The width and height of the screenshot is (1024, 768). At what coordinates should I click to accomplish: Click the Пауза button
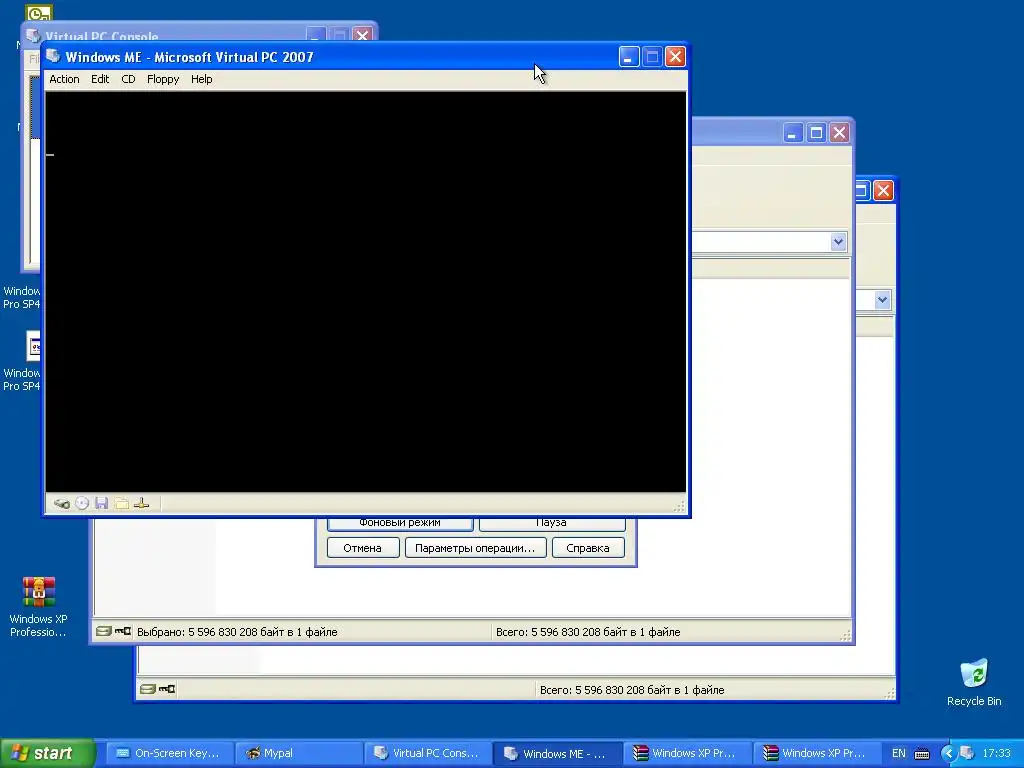(552, 523)
